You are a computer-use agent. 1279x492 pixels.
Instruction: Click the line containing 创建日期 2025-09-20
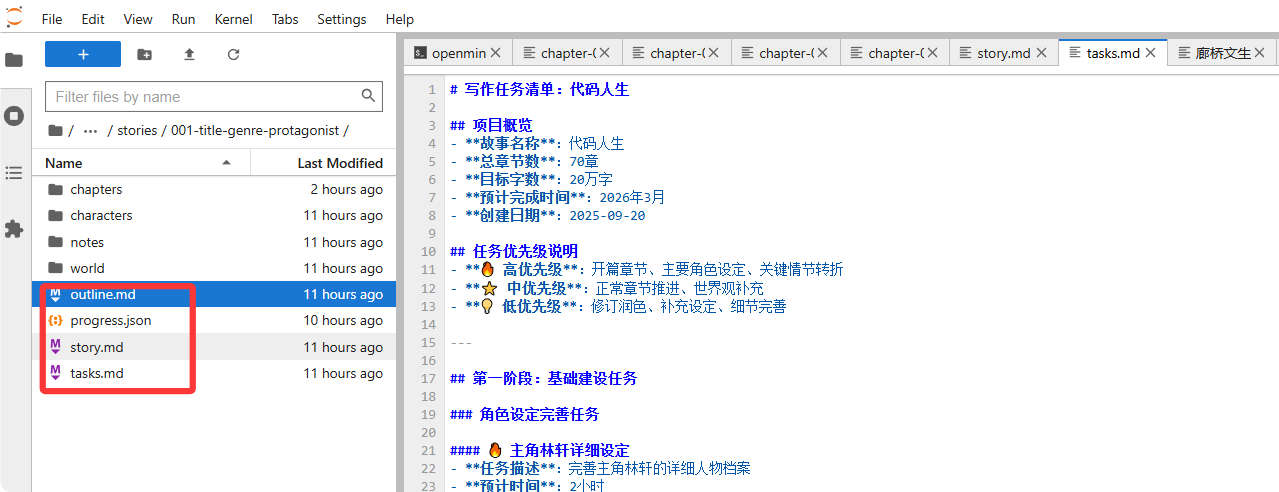point(547,215)
